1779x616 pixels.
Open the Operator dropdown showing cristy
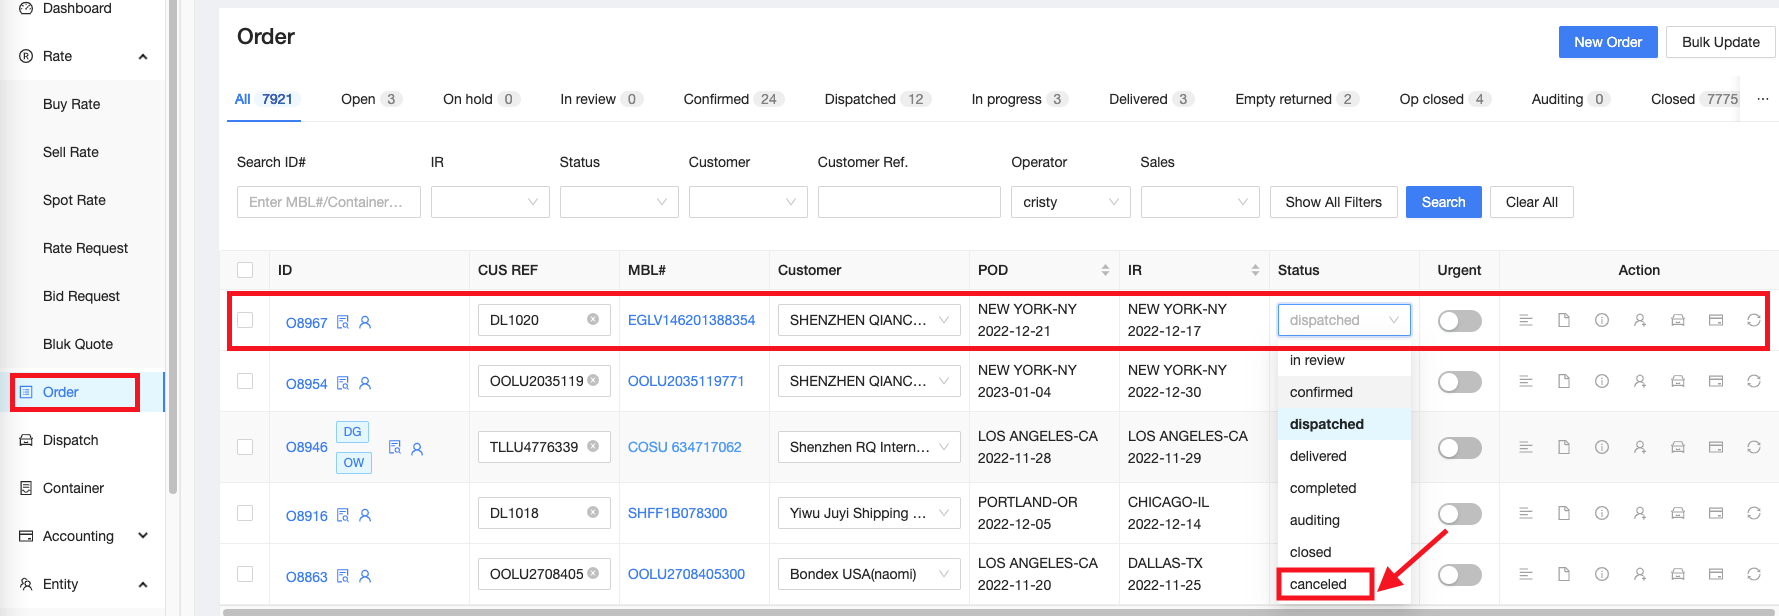(x=1070, y=202)
